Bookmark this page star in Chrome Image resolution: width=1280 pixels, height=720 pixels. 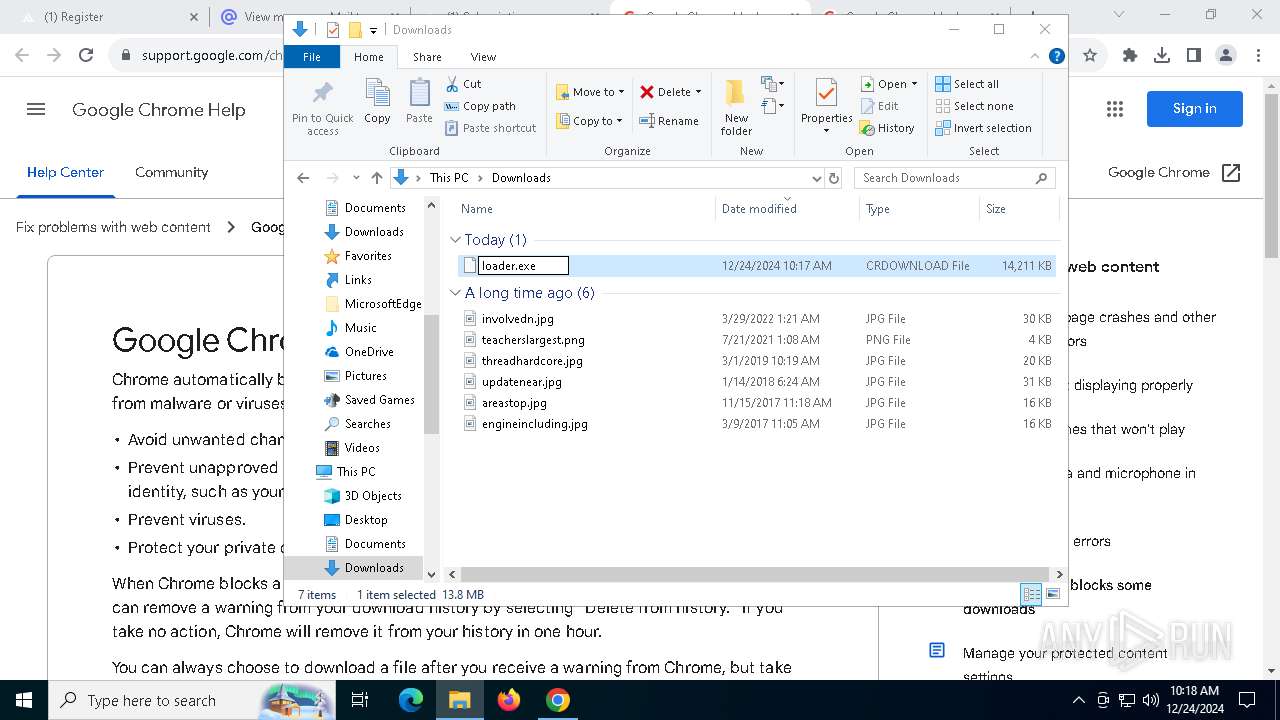(x=1090, y=56)
